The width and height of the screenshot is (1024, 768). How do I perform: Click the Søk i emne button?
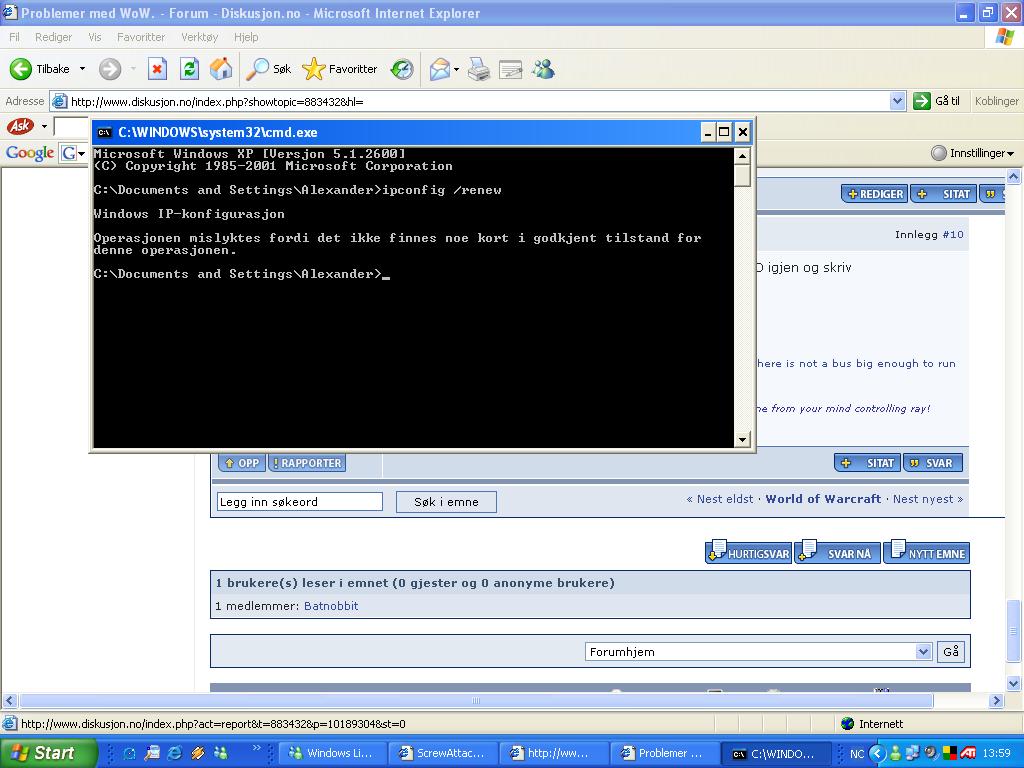[446, 502]
